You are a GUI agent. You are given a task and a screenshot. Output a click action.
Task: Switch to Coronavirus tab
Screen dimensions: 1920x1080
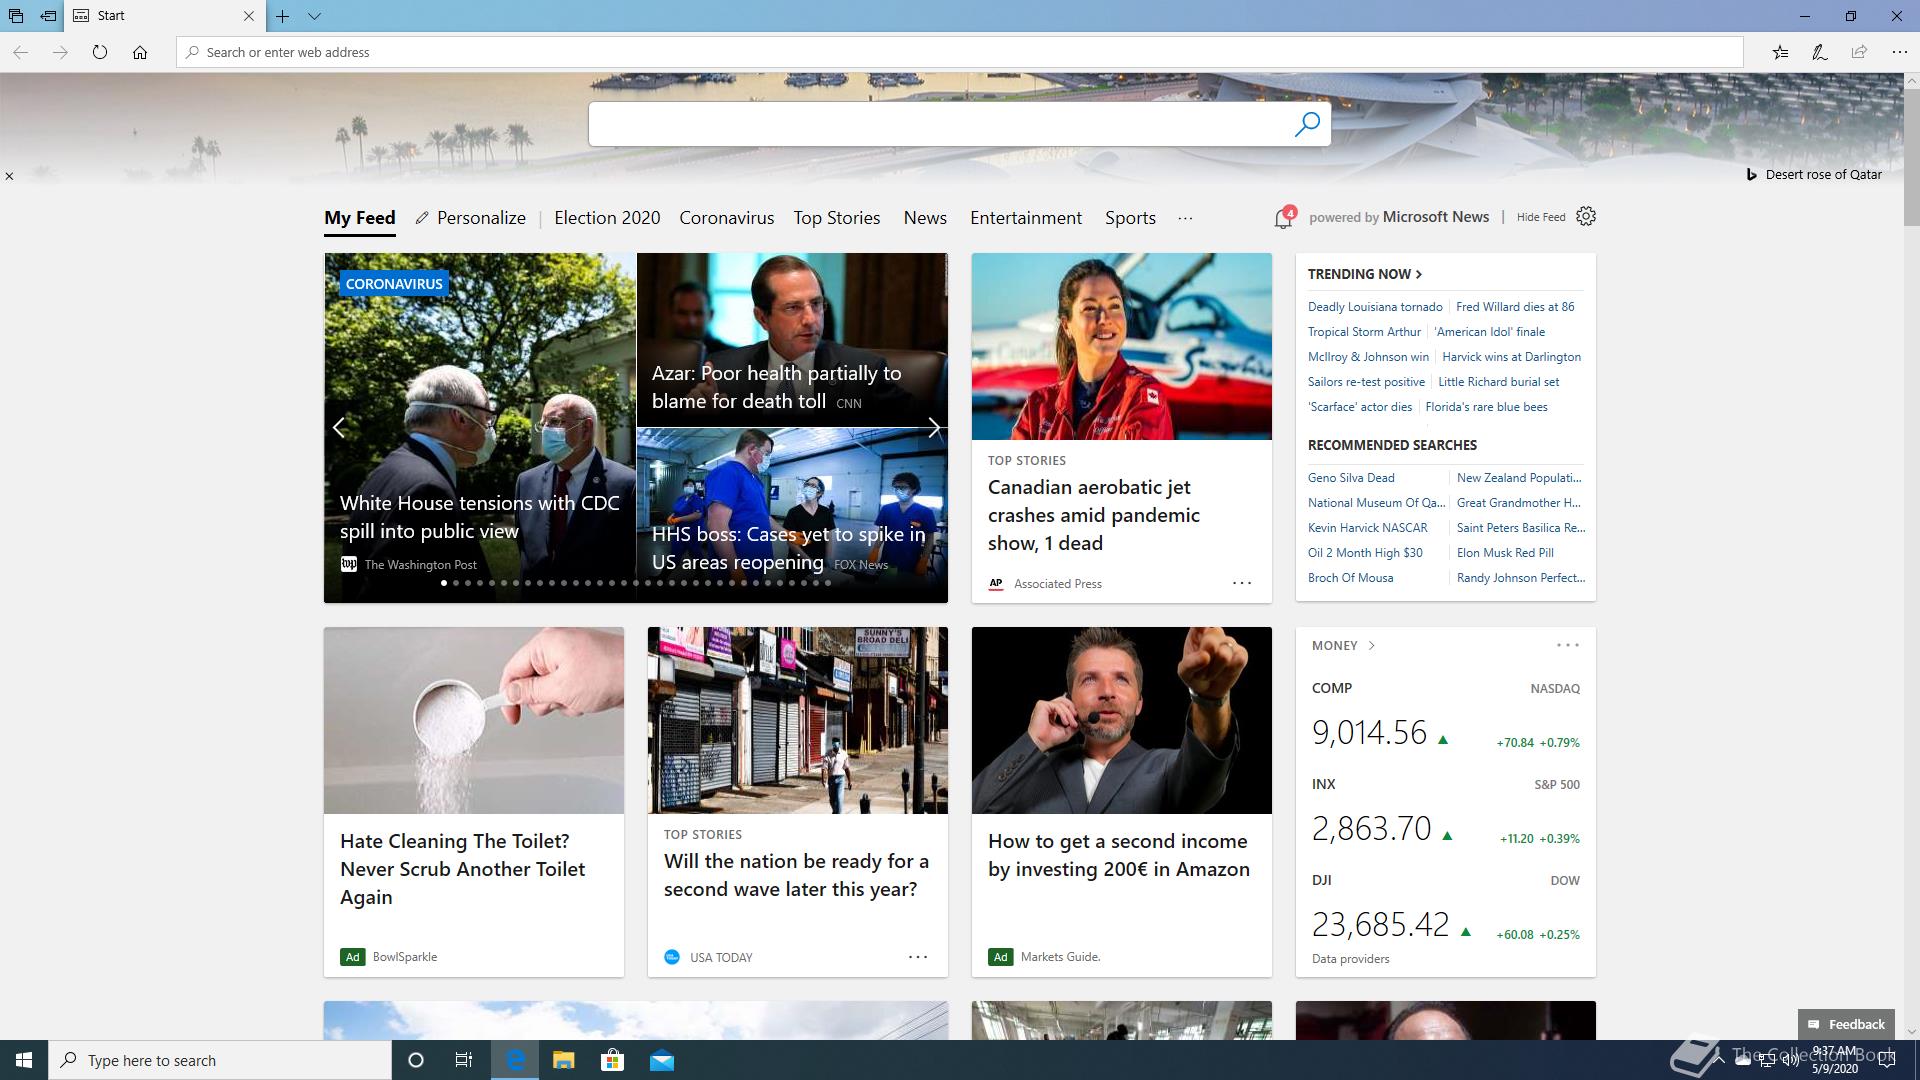tap(727, 218)
